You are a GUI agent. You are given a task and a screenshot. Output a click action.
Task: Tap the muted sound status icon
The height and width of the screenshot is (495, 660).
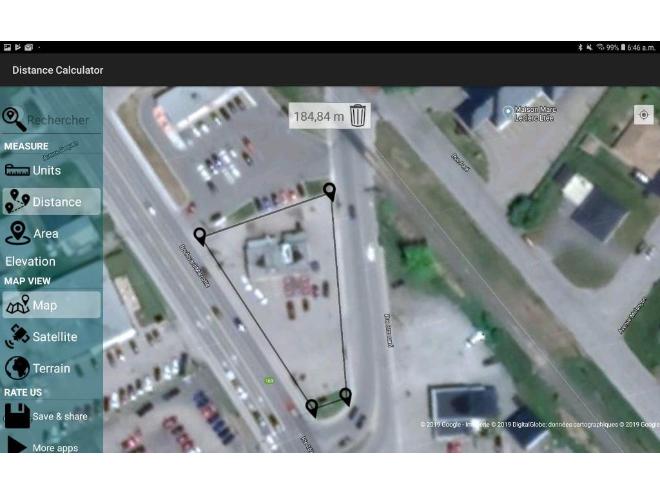tap(590, 48)
